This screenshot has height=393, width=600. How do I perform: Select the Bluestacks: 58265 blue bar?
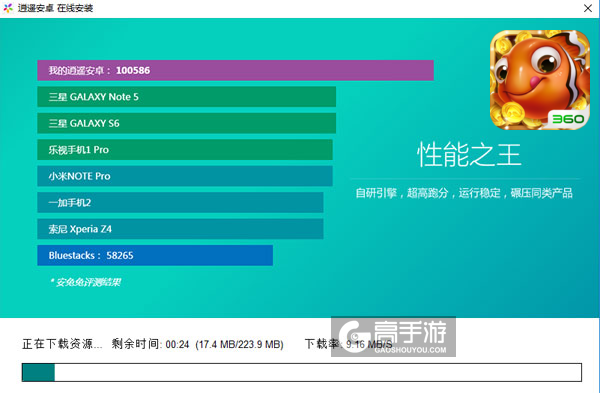155,255
